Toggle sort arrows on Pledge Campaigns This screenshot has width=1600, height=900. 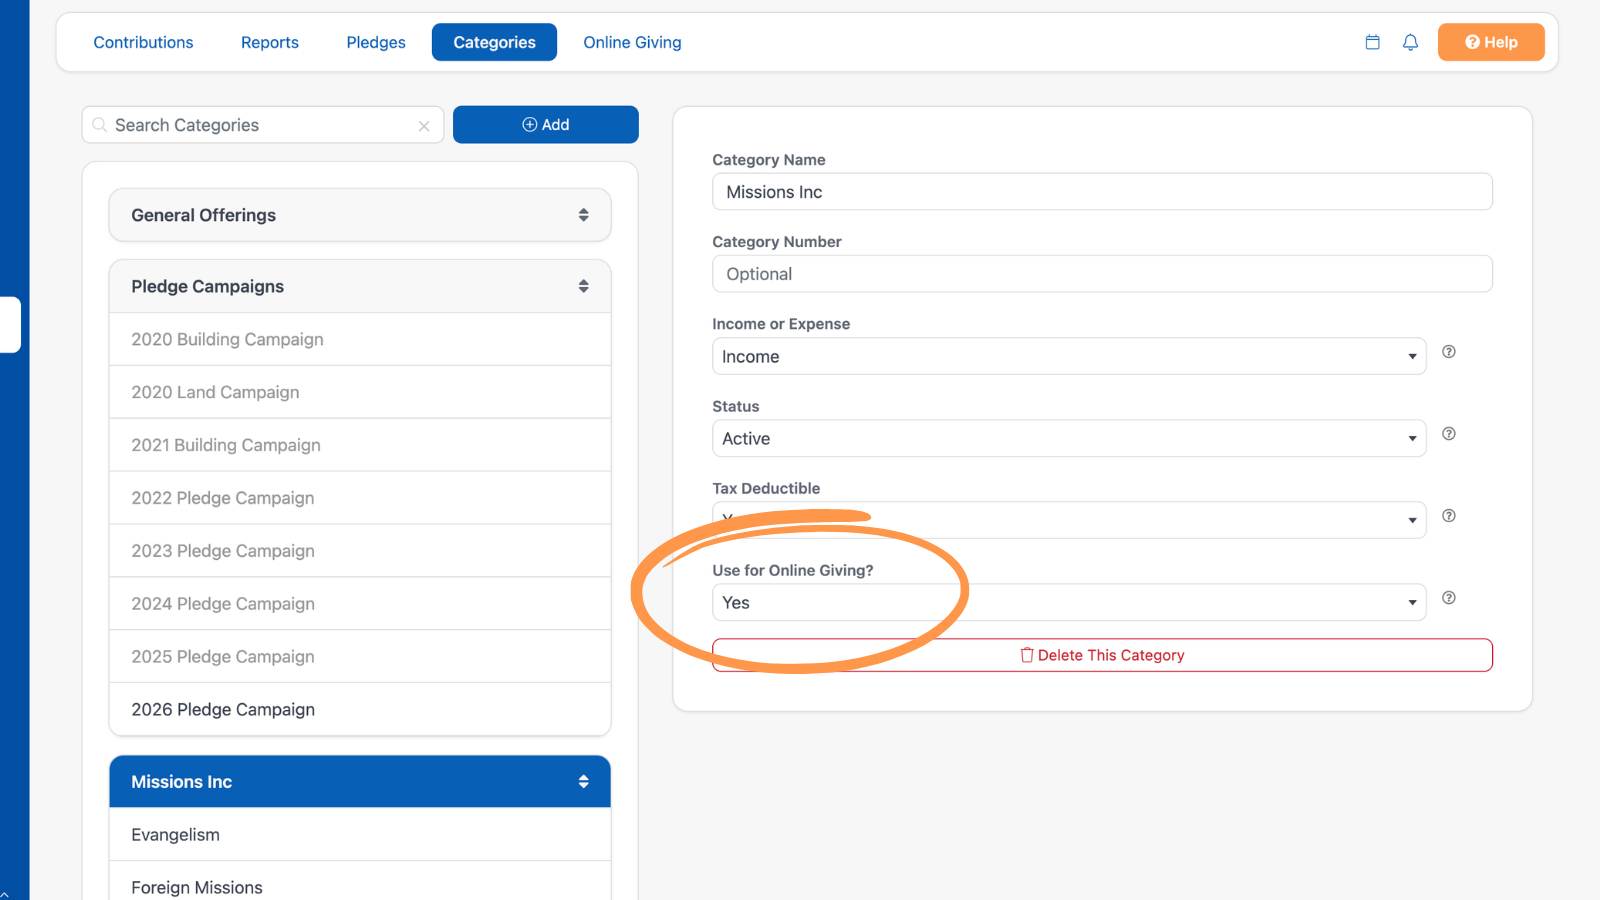[x=583, y=286]
